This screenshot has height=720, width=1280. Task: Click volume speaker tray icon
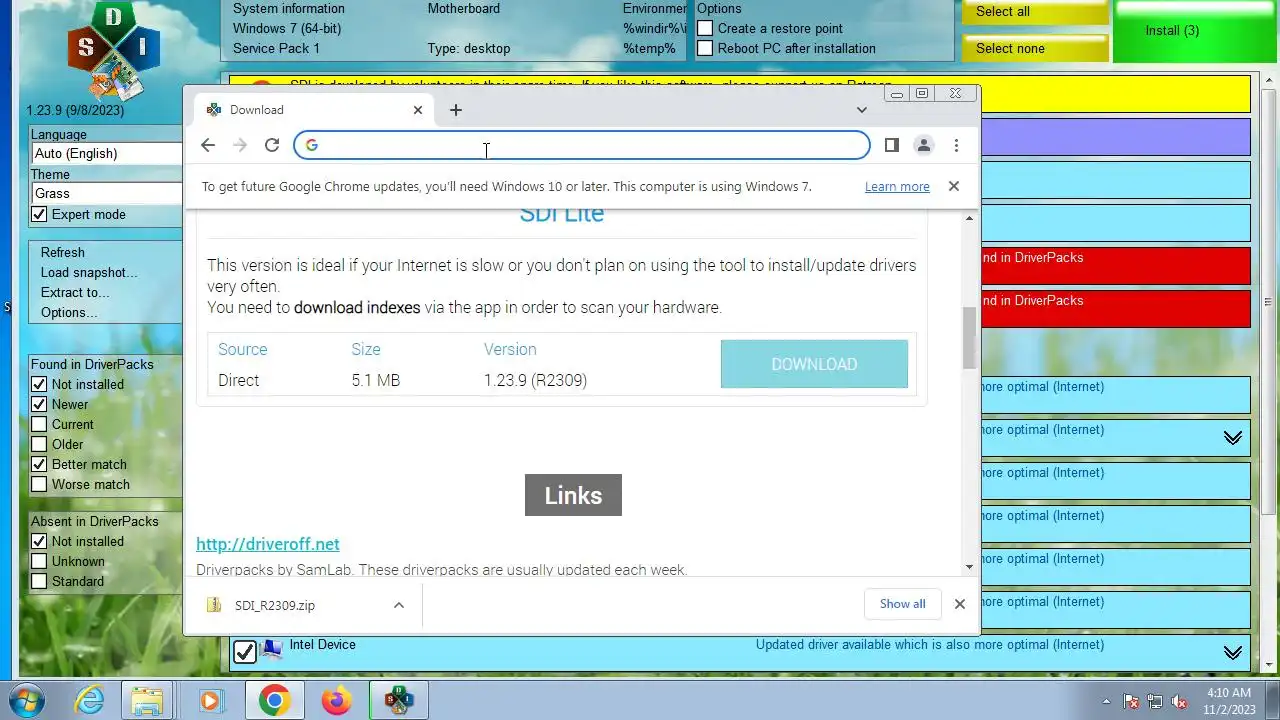1179,701
